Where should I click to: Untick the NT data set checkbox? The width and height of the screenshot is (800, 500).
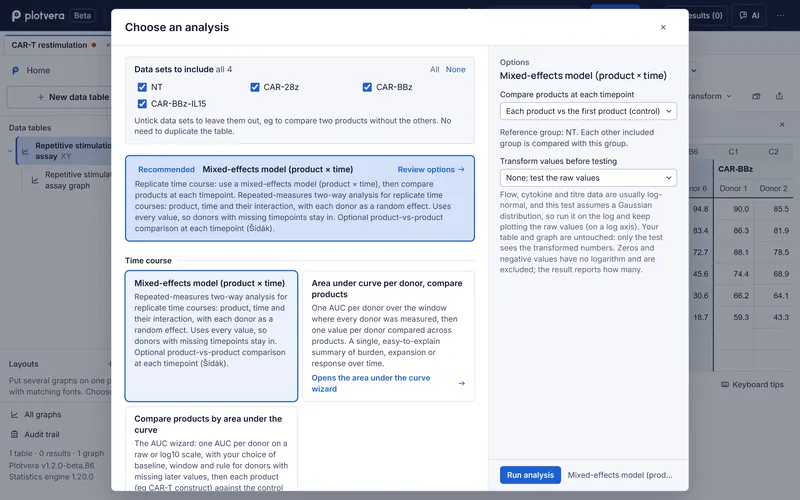tap(142, 87)
